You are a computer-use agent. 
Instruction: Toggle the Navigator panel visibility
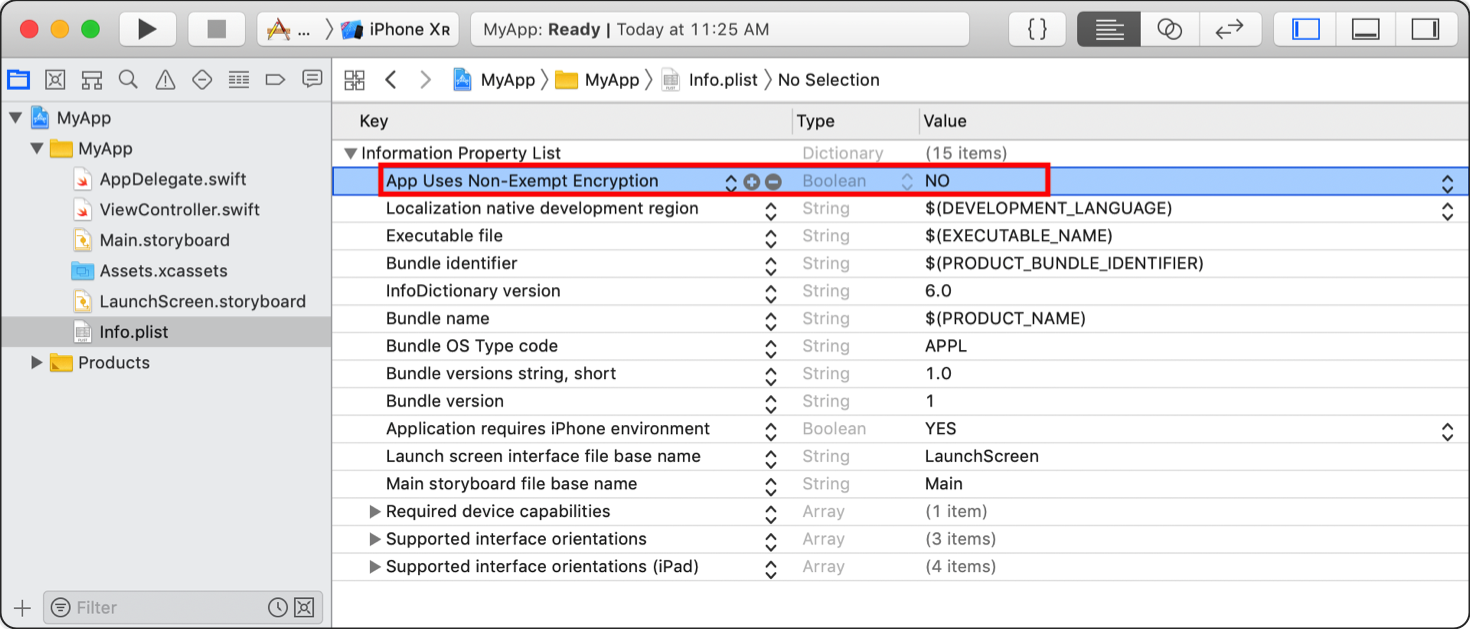[1307, 29]
